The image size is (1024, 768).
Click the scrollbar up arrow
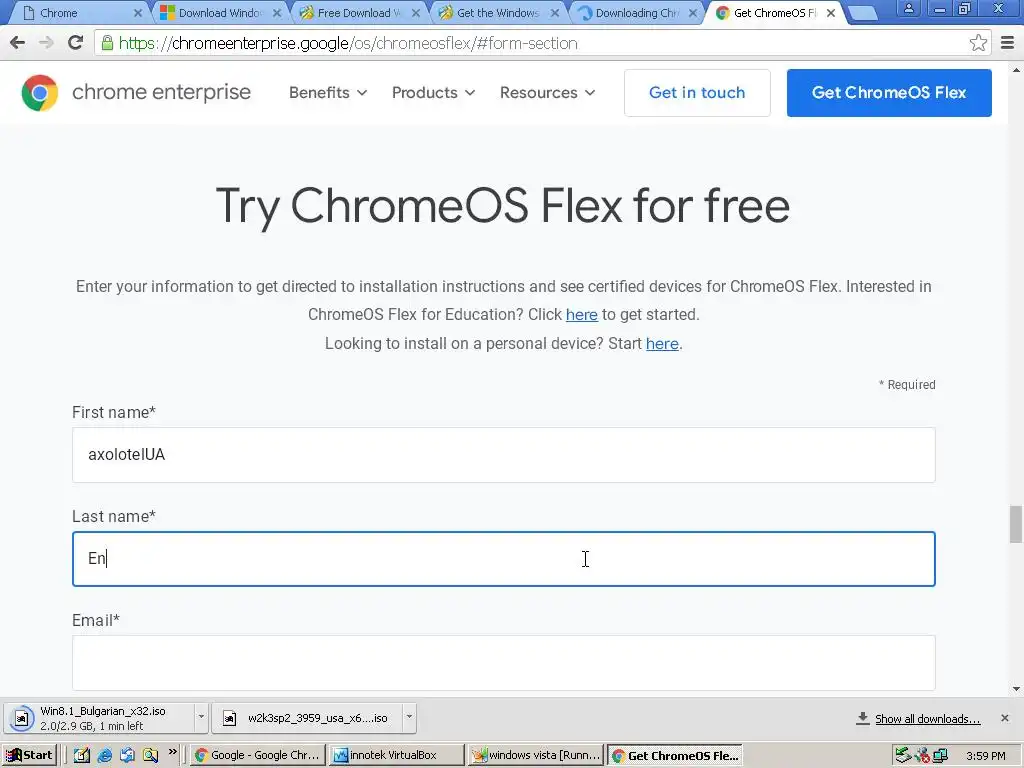[x=1016, y=69]
